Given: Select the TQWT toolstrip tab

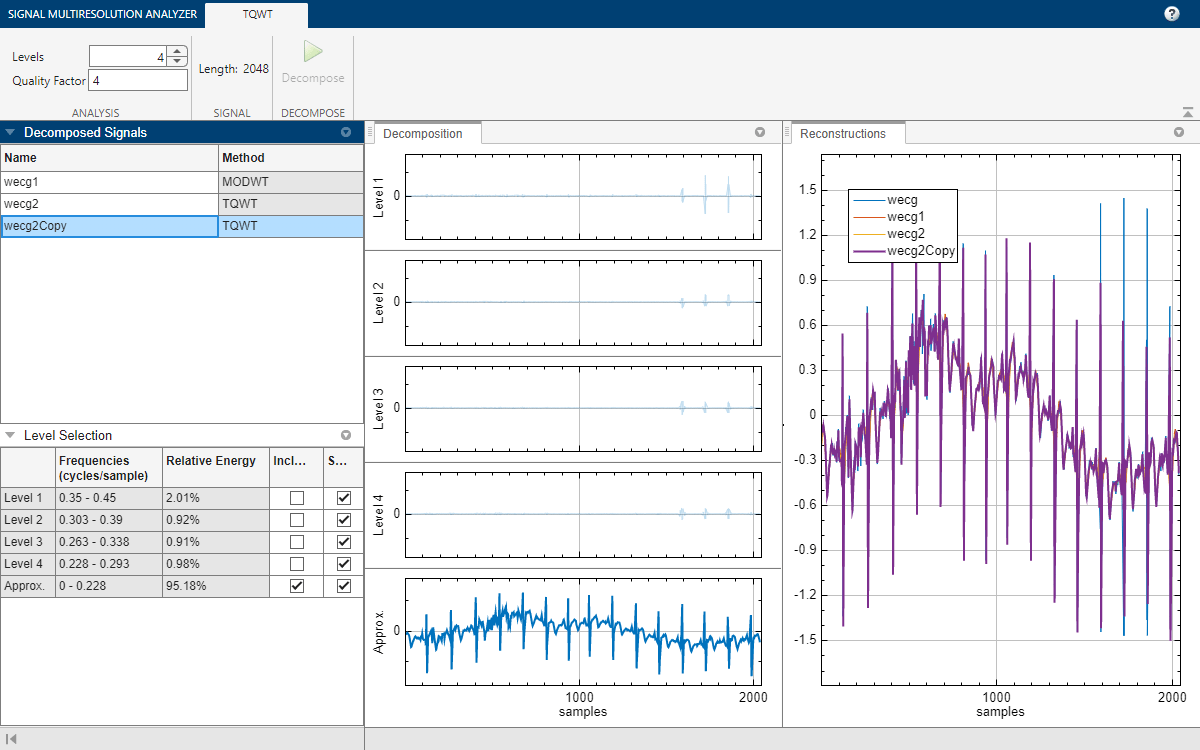Looking at the screenshot, I should click(256, 14).
